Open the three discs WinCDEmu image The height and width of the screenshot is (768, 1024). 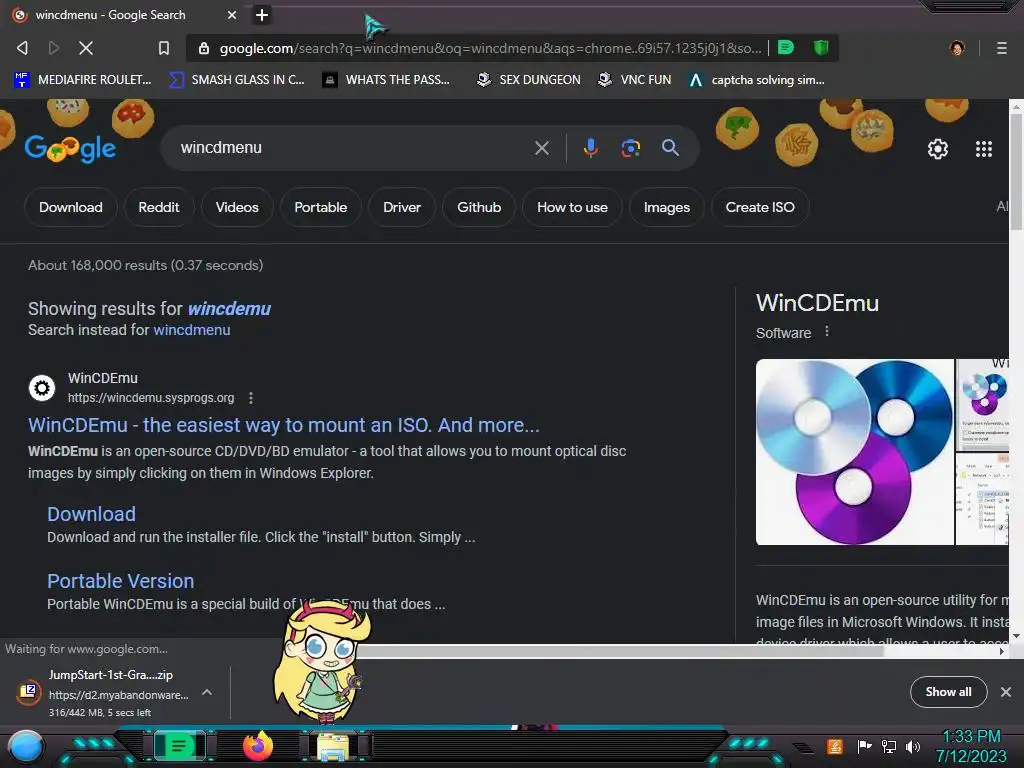pos(855,452)
